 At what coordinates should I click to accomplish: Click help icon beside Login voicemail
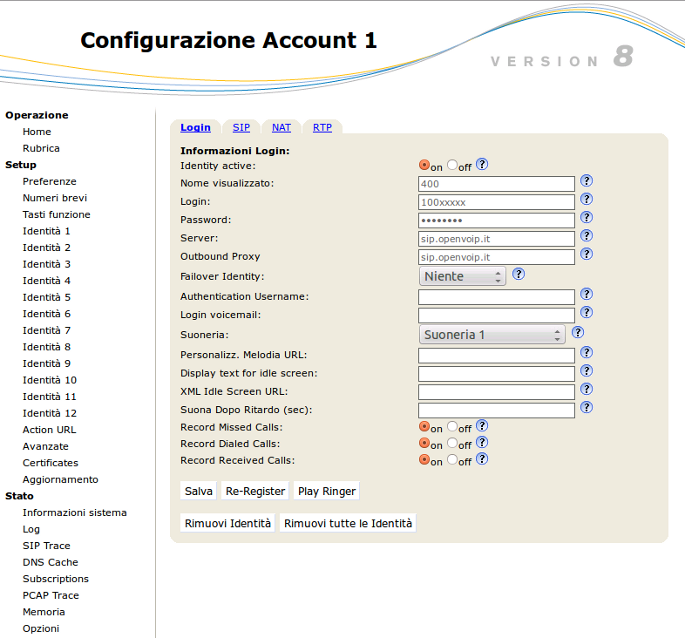586,312
